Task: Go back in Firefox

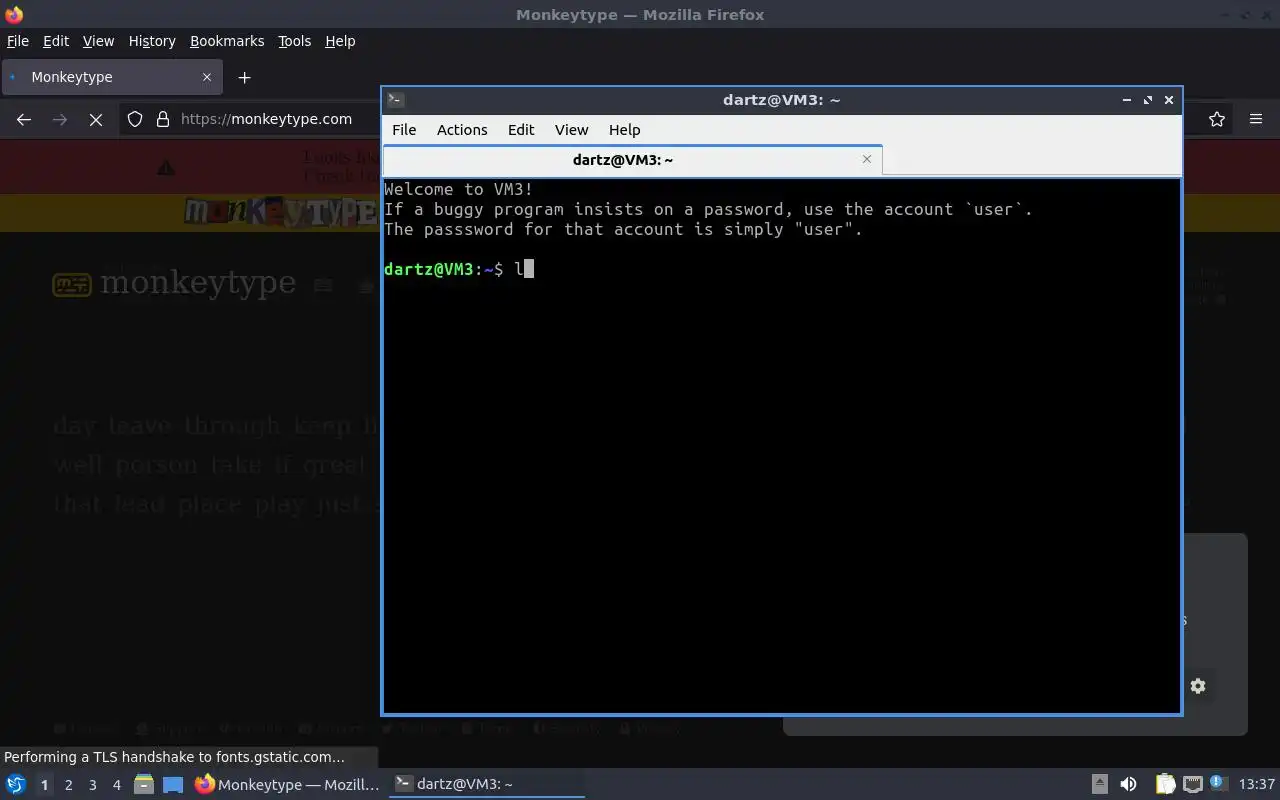Action: coord(24,119)
